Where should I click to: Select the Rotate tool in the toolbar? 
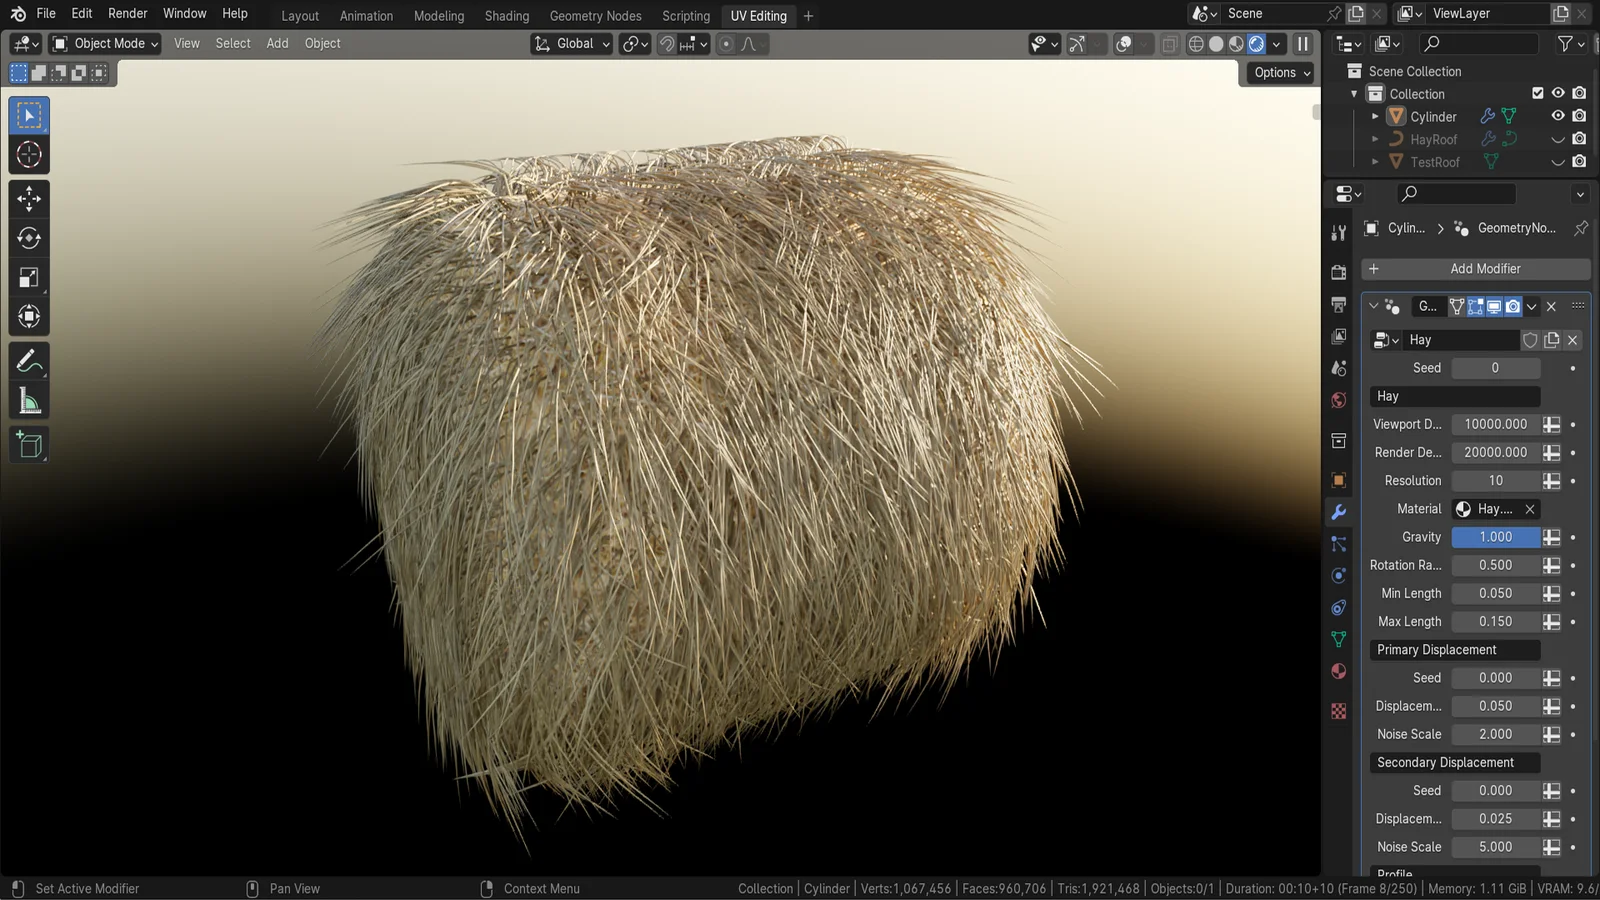(x=29, y=238)
